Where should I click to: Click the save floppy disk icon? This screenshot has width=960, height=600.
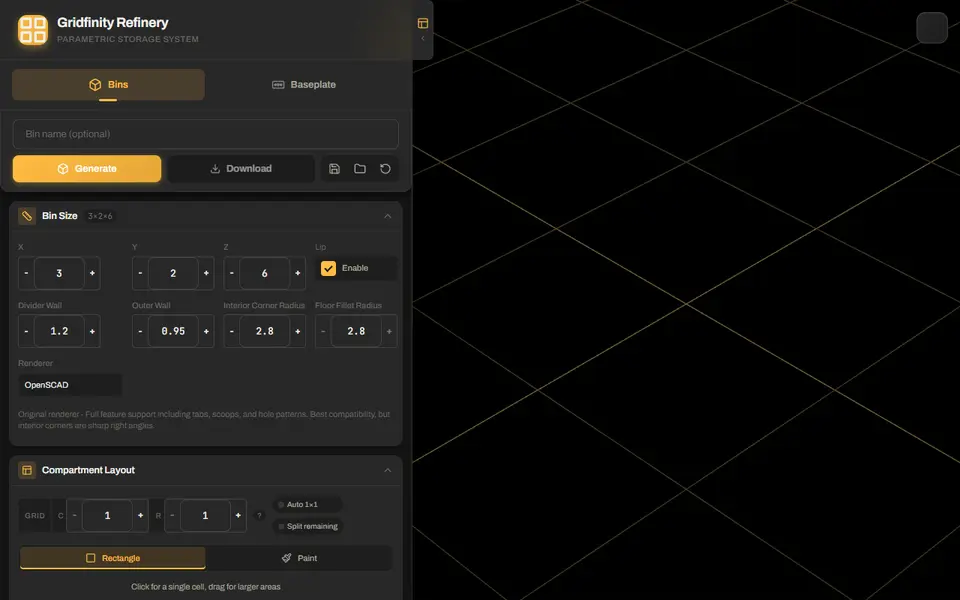pyautogui.click(x=334, y=168)
